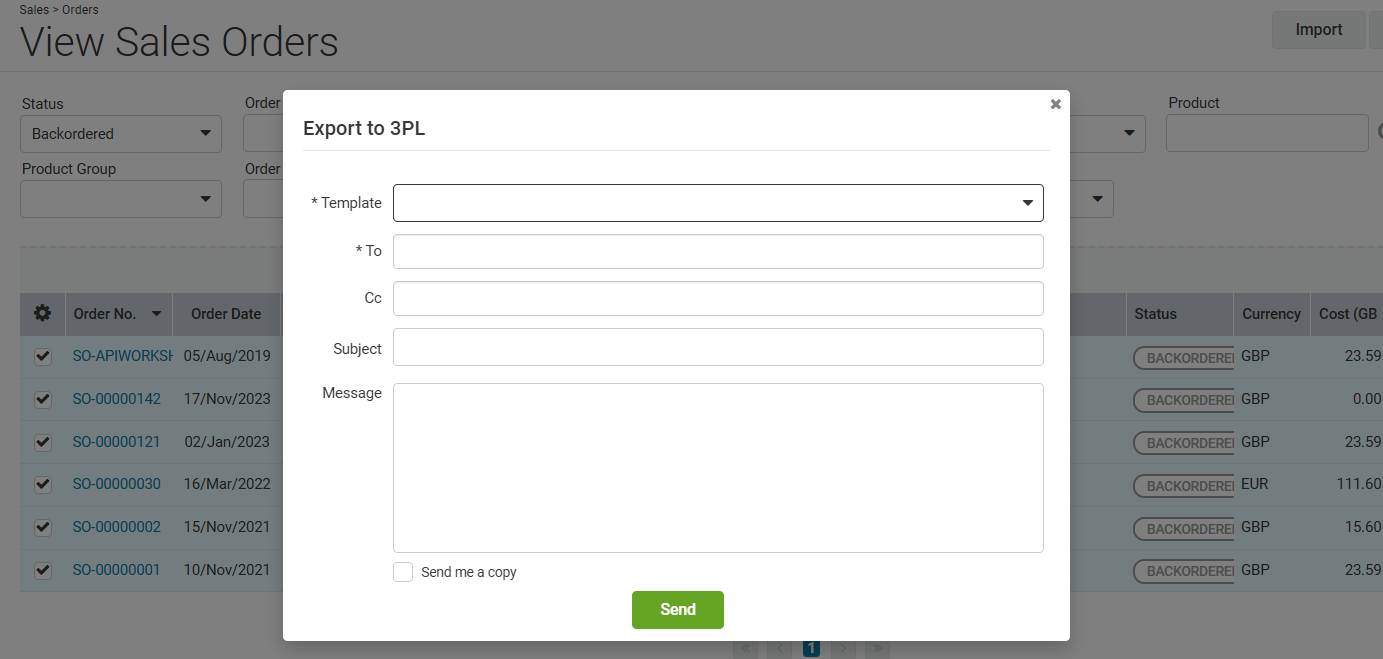1383x659 pixels.
Task: Click the BACKORDERED badge for SO-00000030
Action: point(1184,486)
